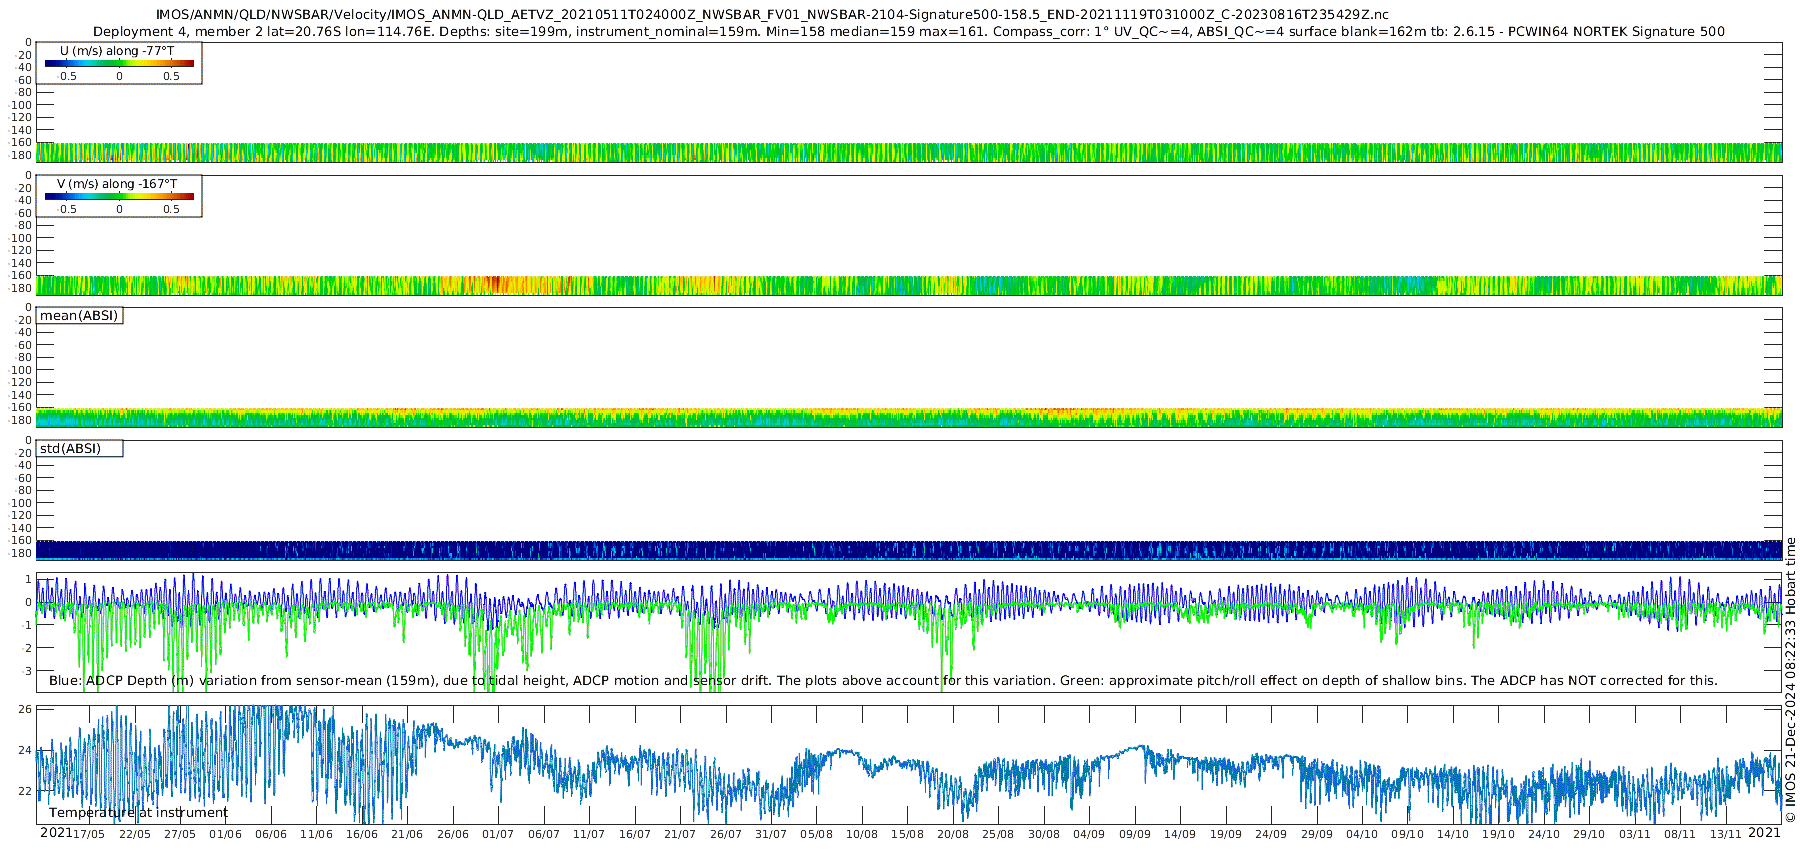Click the 26 tick on temperature axis
The width and height of the screenshot is (1800, 850).
pyautogui.click(x=26, y=709)
